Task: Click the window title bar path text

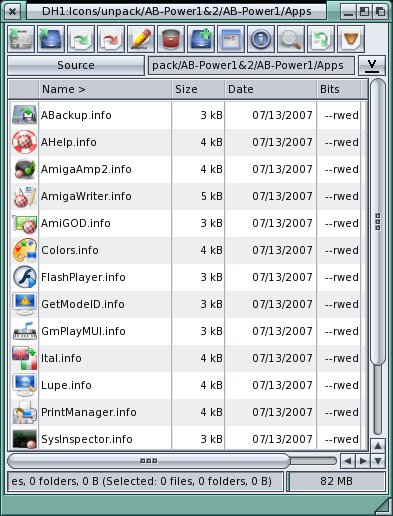Action: pyautogui.click(x=177, y=12)
